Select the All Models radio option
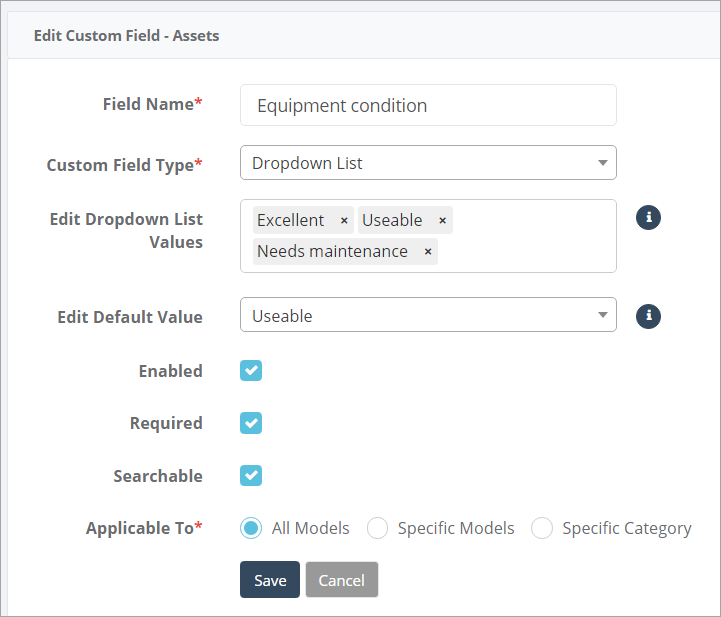 [252, 528]
